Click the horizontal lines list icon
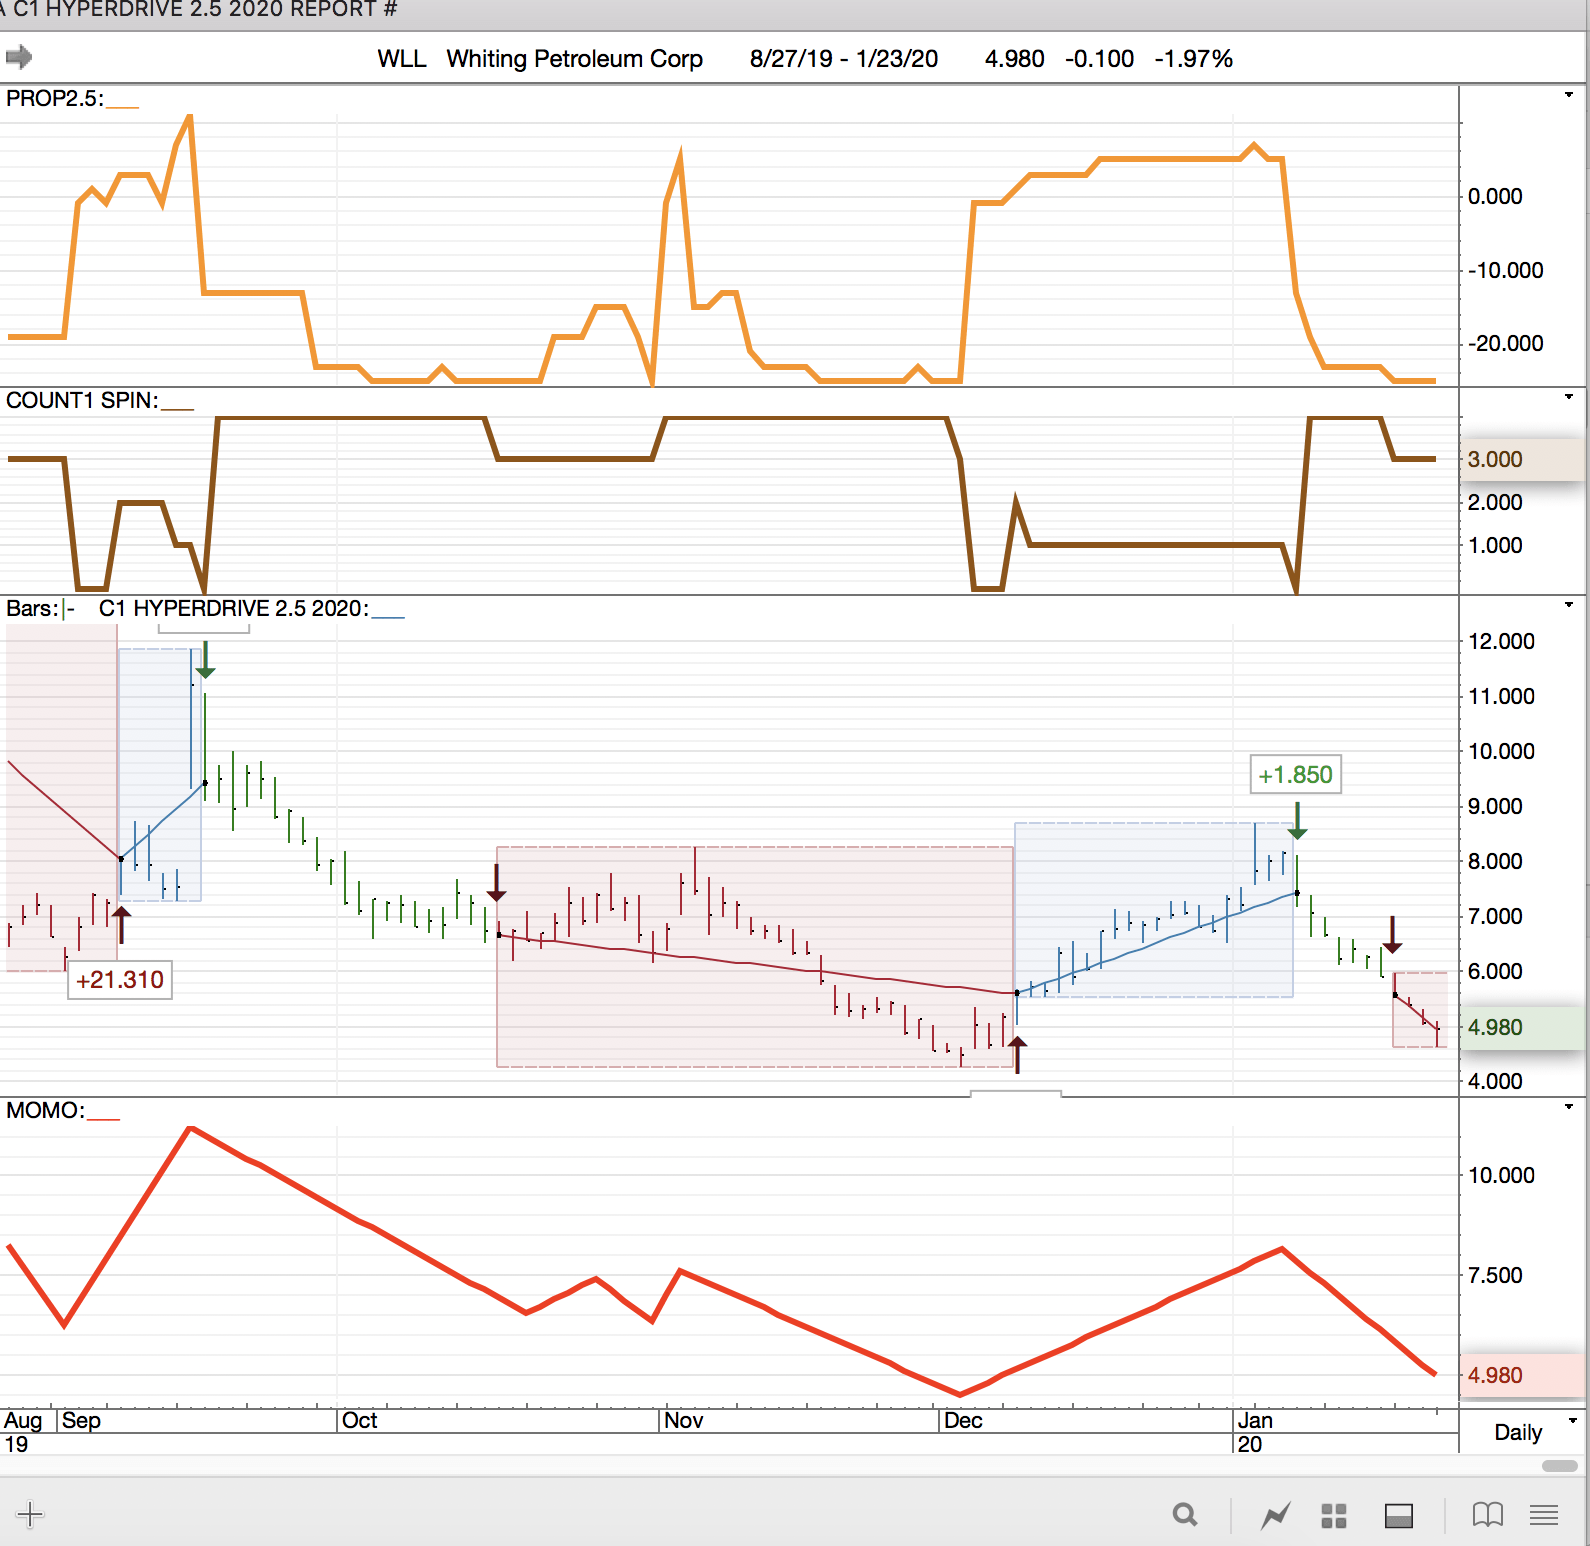 click(x=1544, y=1515)
